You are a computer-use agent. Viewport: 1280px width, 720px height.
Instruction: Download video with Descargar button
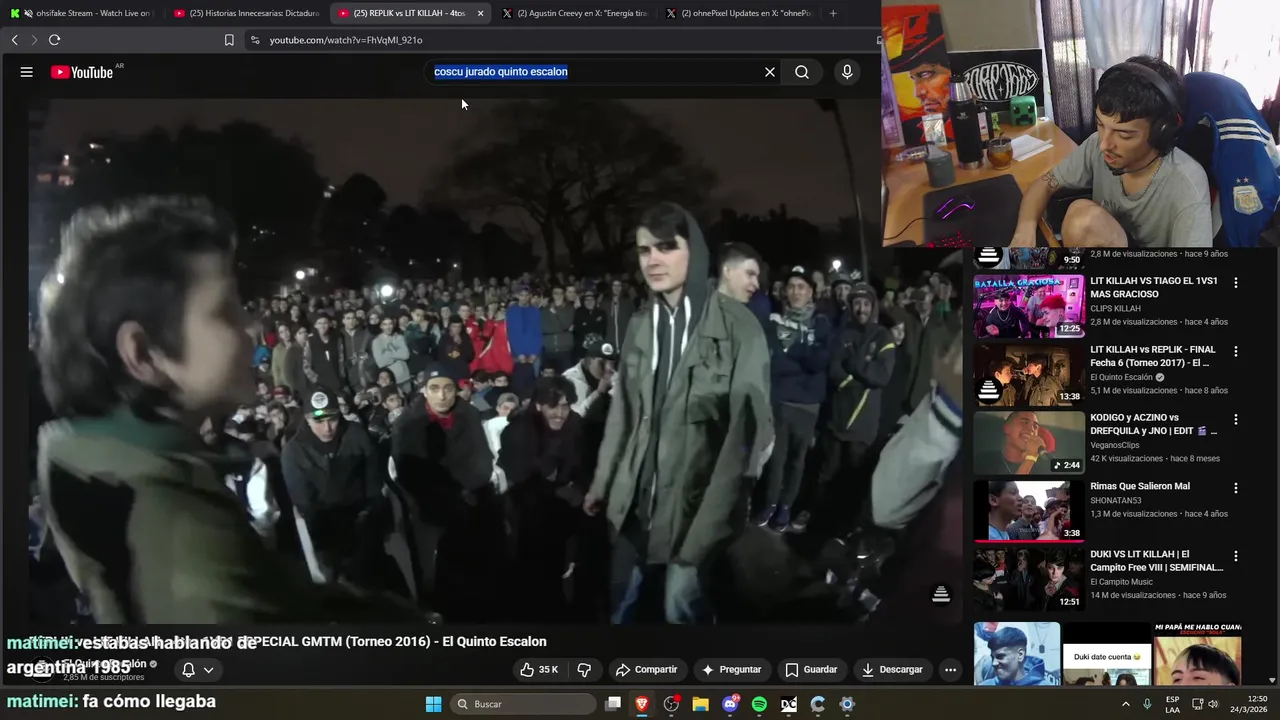[892, 670]
